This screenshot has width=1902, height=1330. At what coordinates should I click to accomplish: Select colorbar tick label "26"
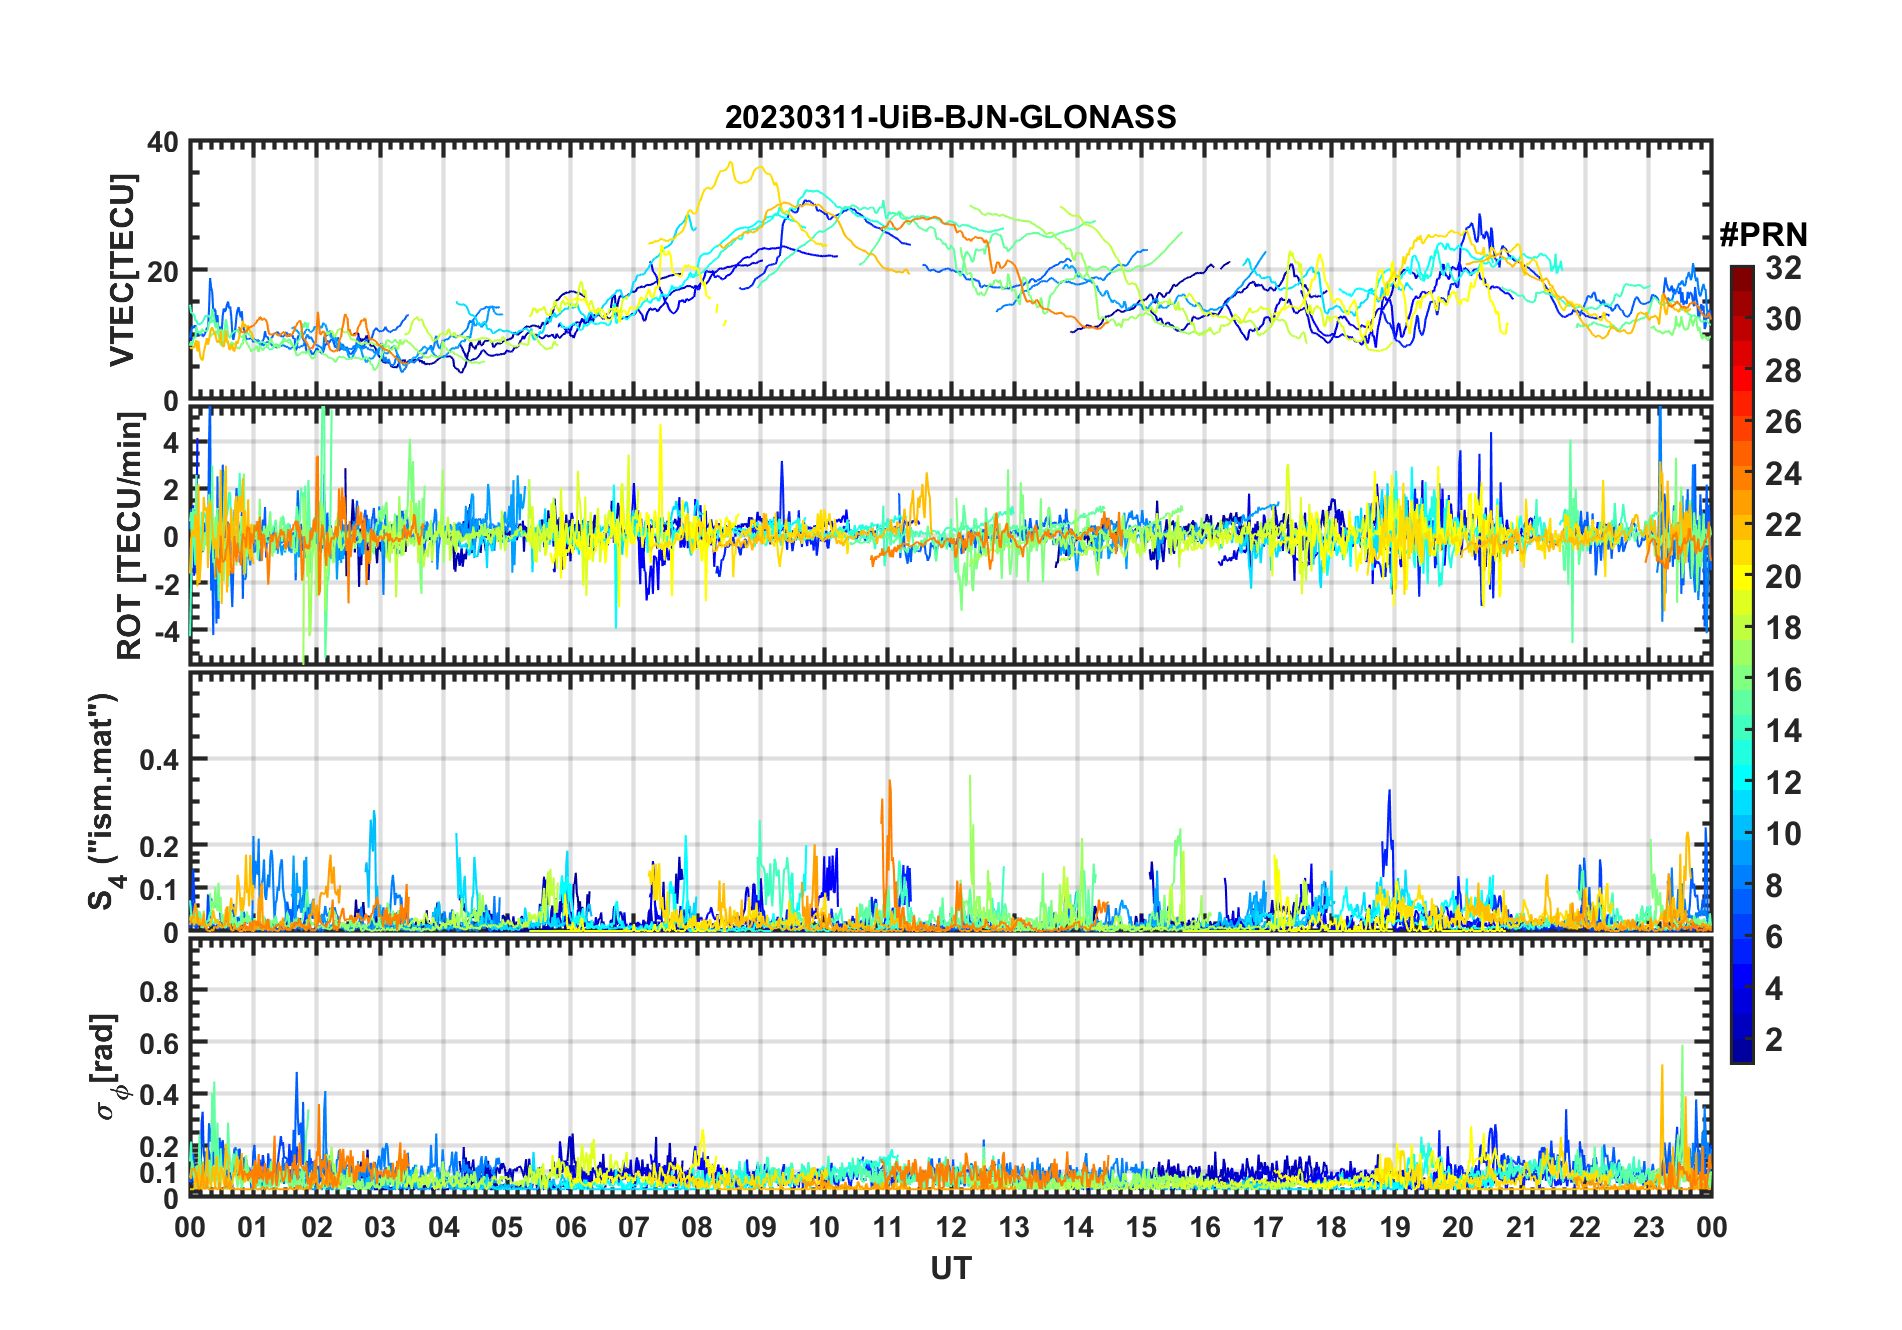(1783, 422)
